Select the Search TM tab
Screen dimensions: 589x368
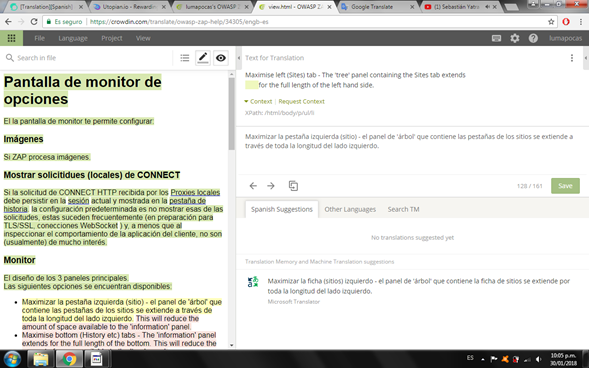click(x=403, y=209)
